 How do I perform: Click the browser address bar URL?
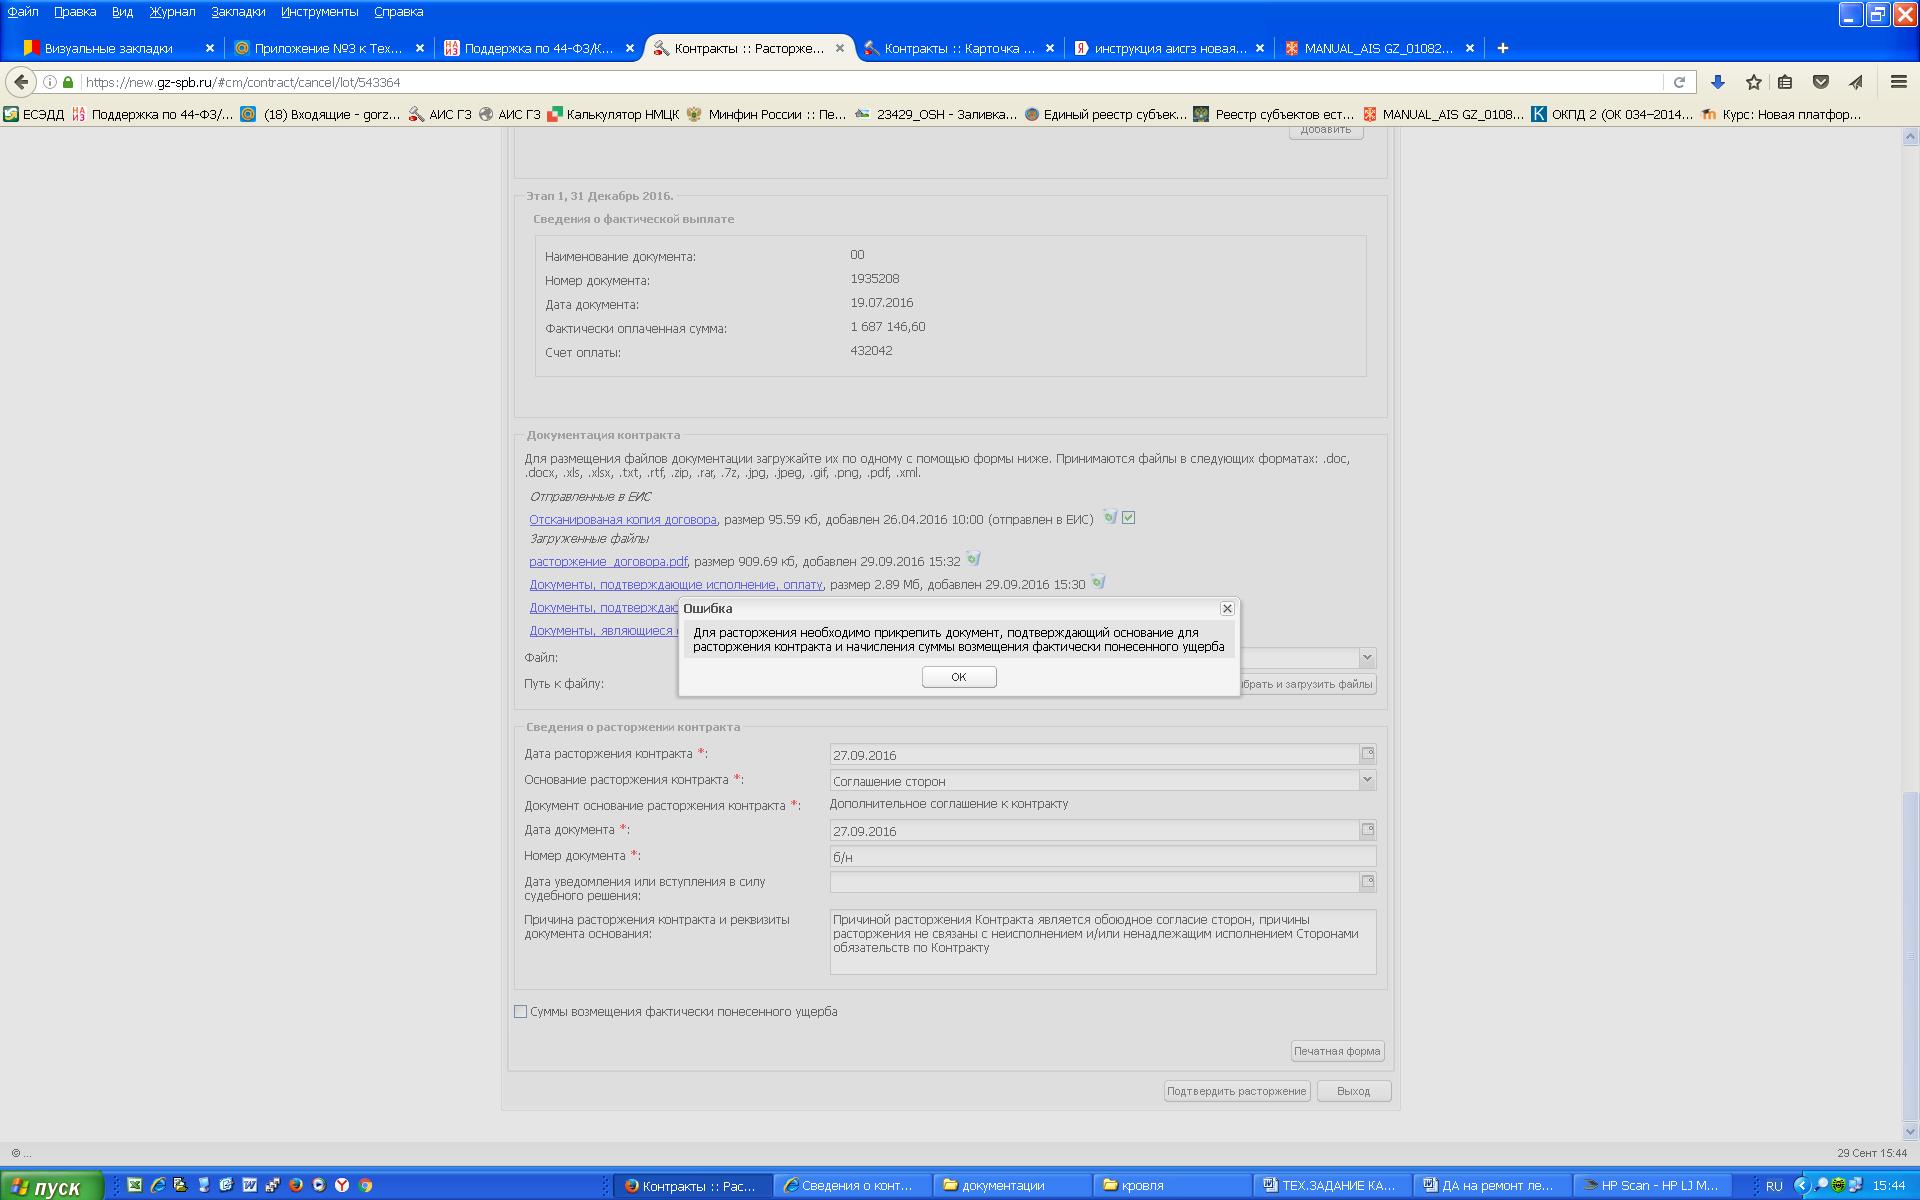point(870,82)
